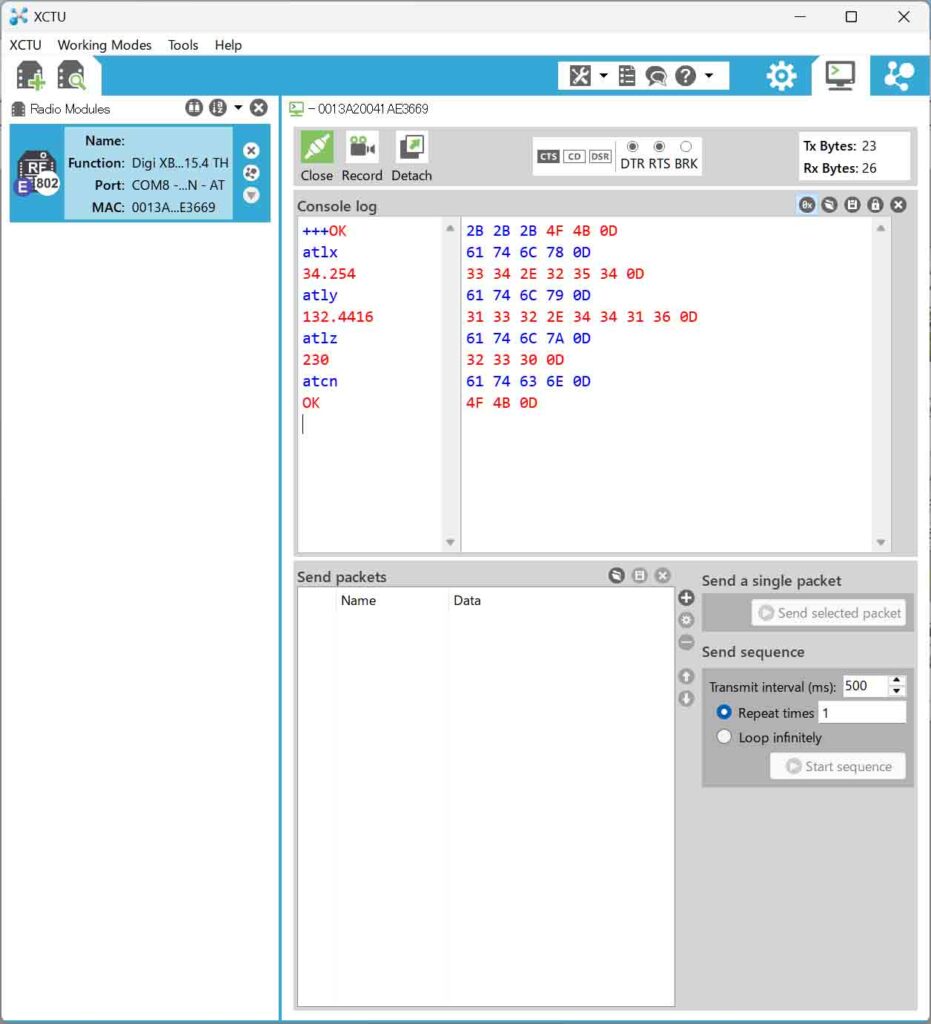931x1024 pixels.
Task: Expand the radio module card arrow
Action: pyautogui.click(x=251, y=195)
